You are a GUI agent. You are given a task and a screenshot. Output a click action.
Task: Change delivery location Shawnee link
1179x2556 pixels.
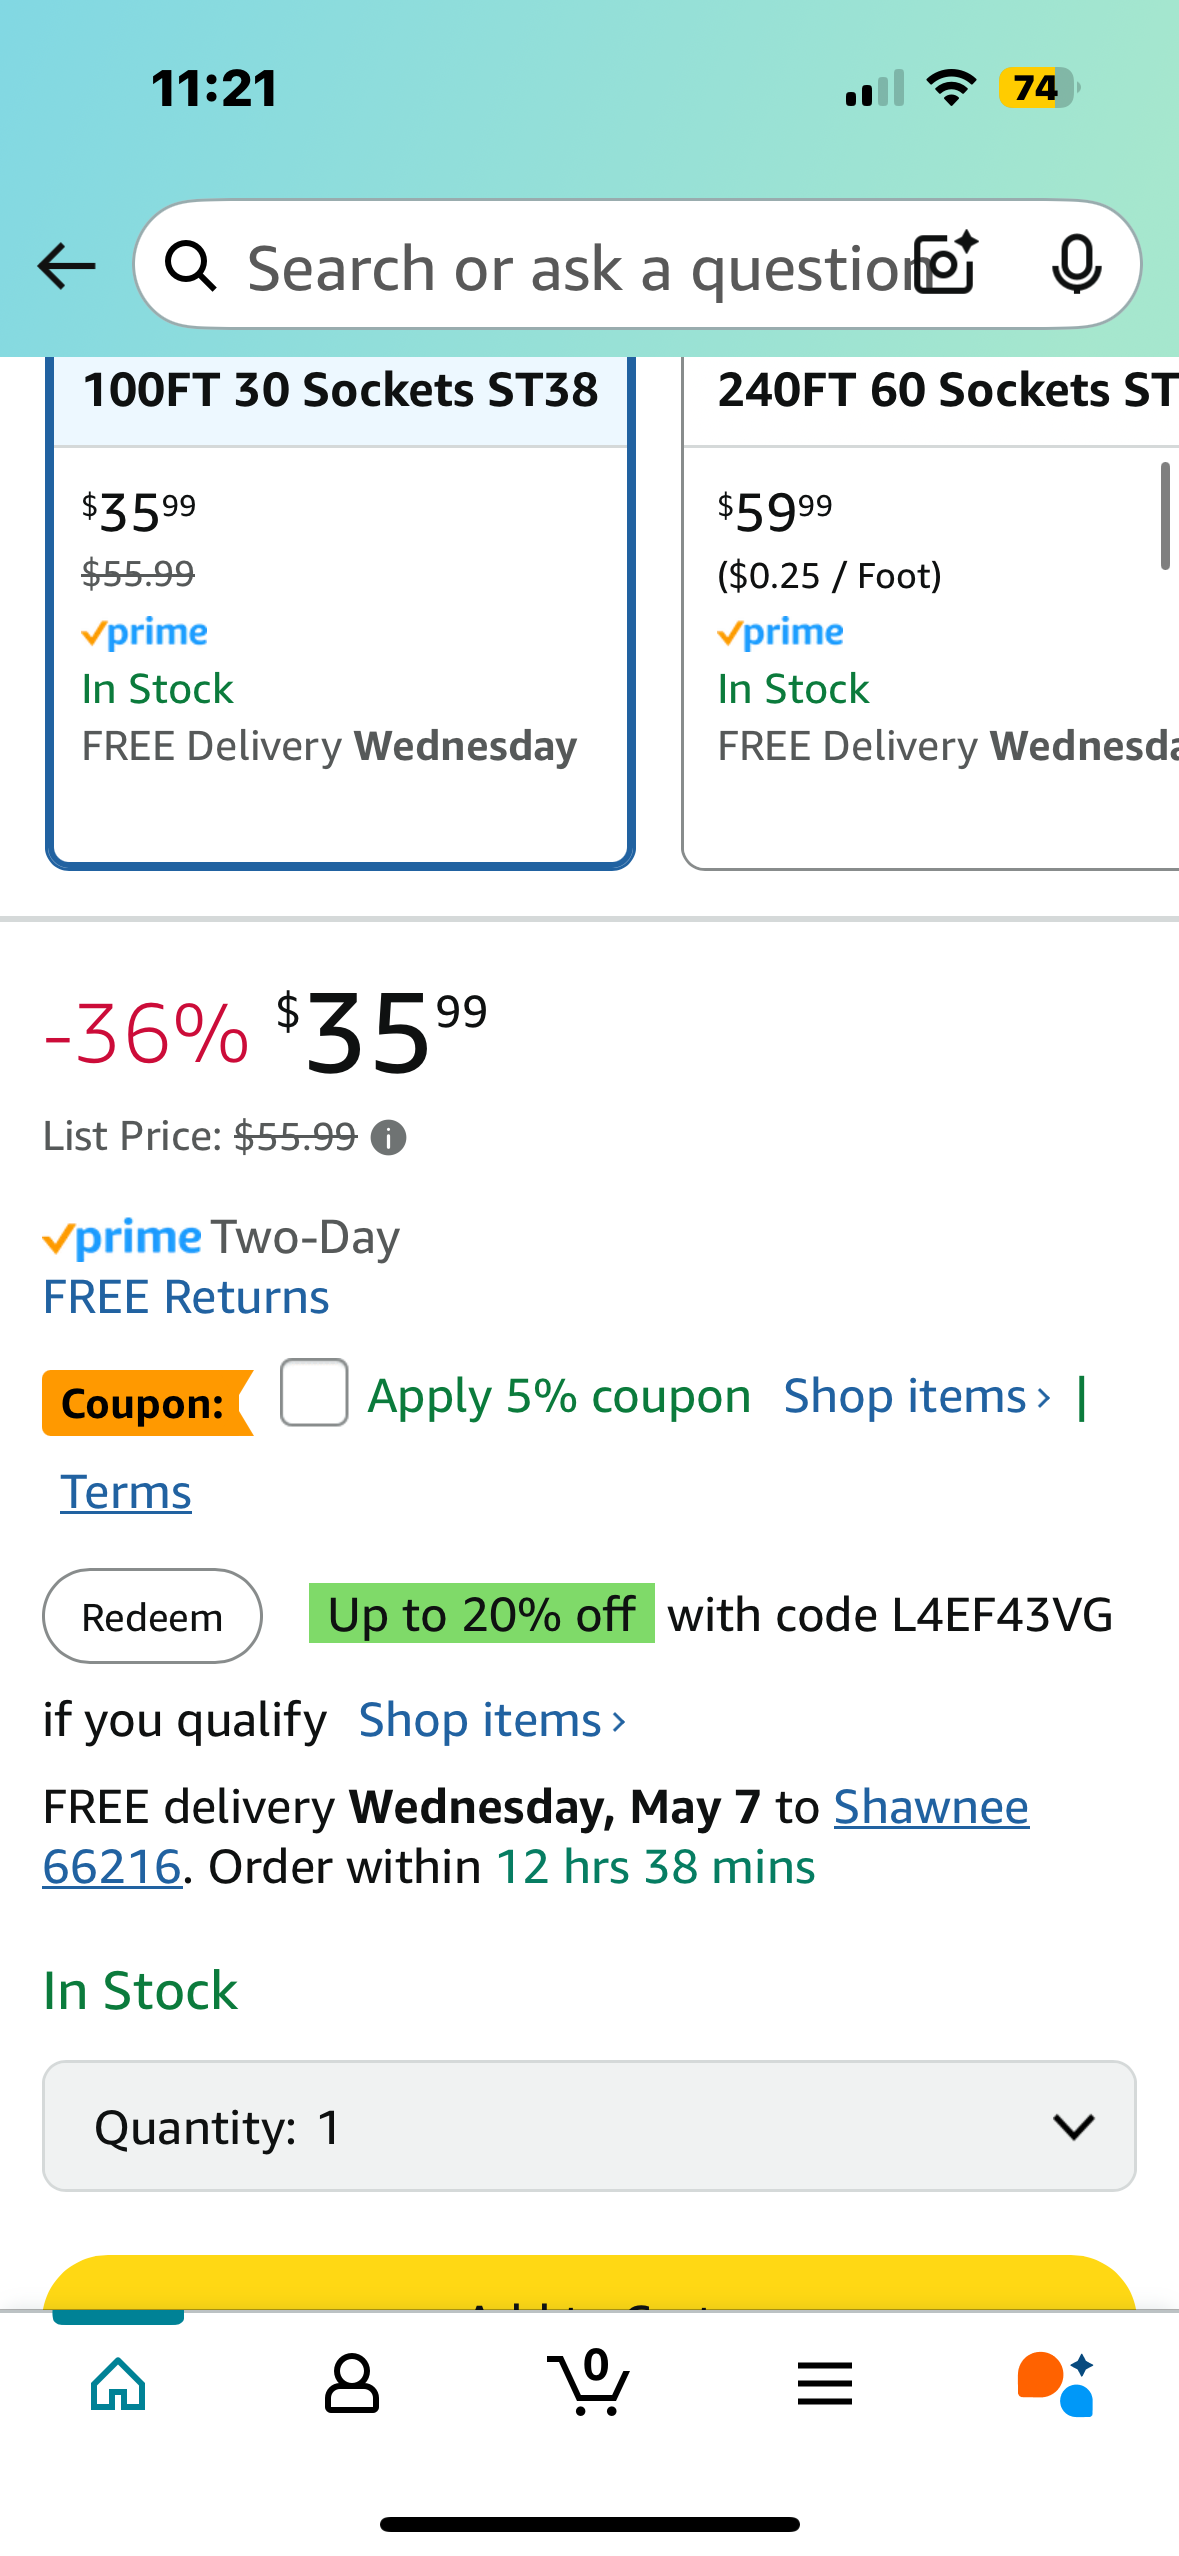tap(930, 1807)
